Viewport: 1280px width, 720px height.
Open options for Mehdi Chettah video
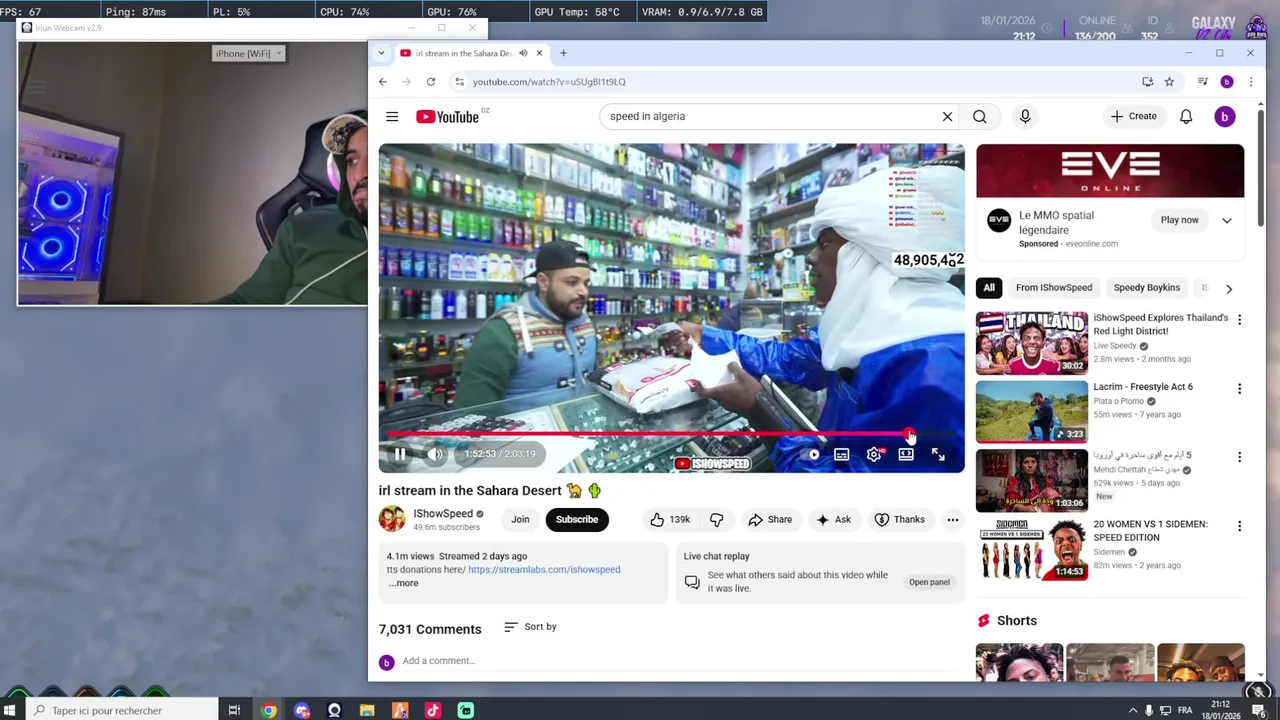(x=1239, y=457)
